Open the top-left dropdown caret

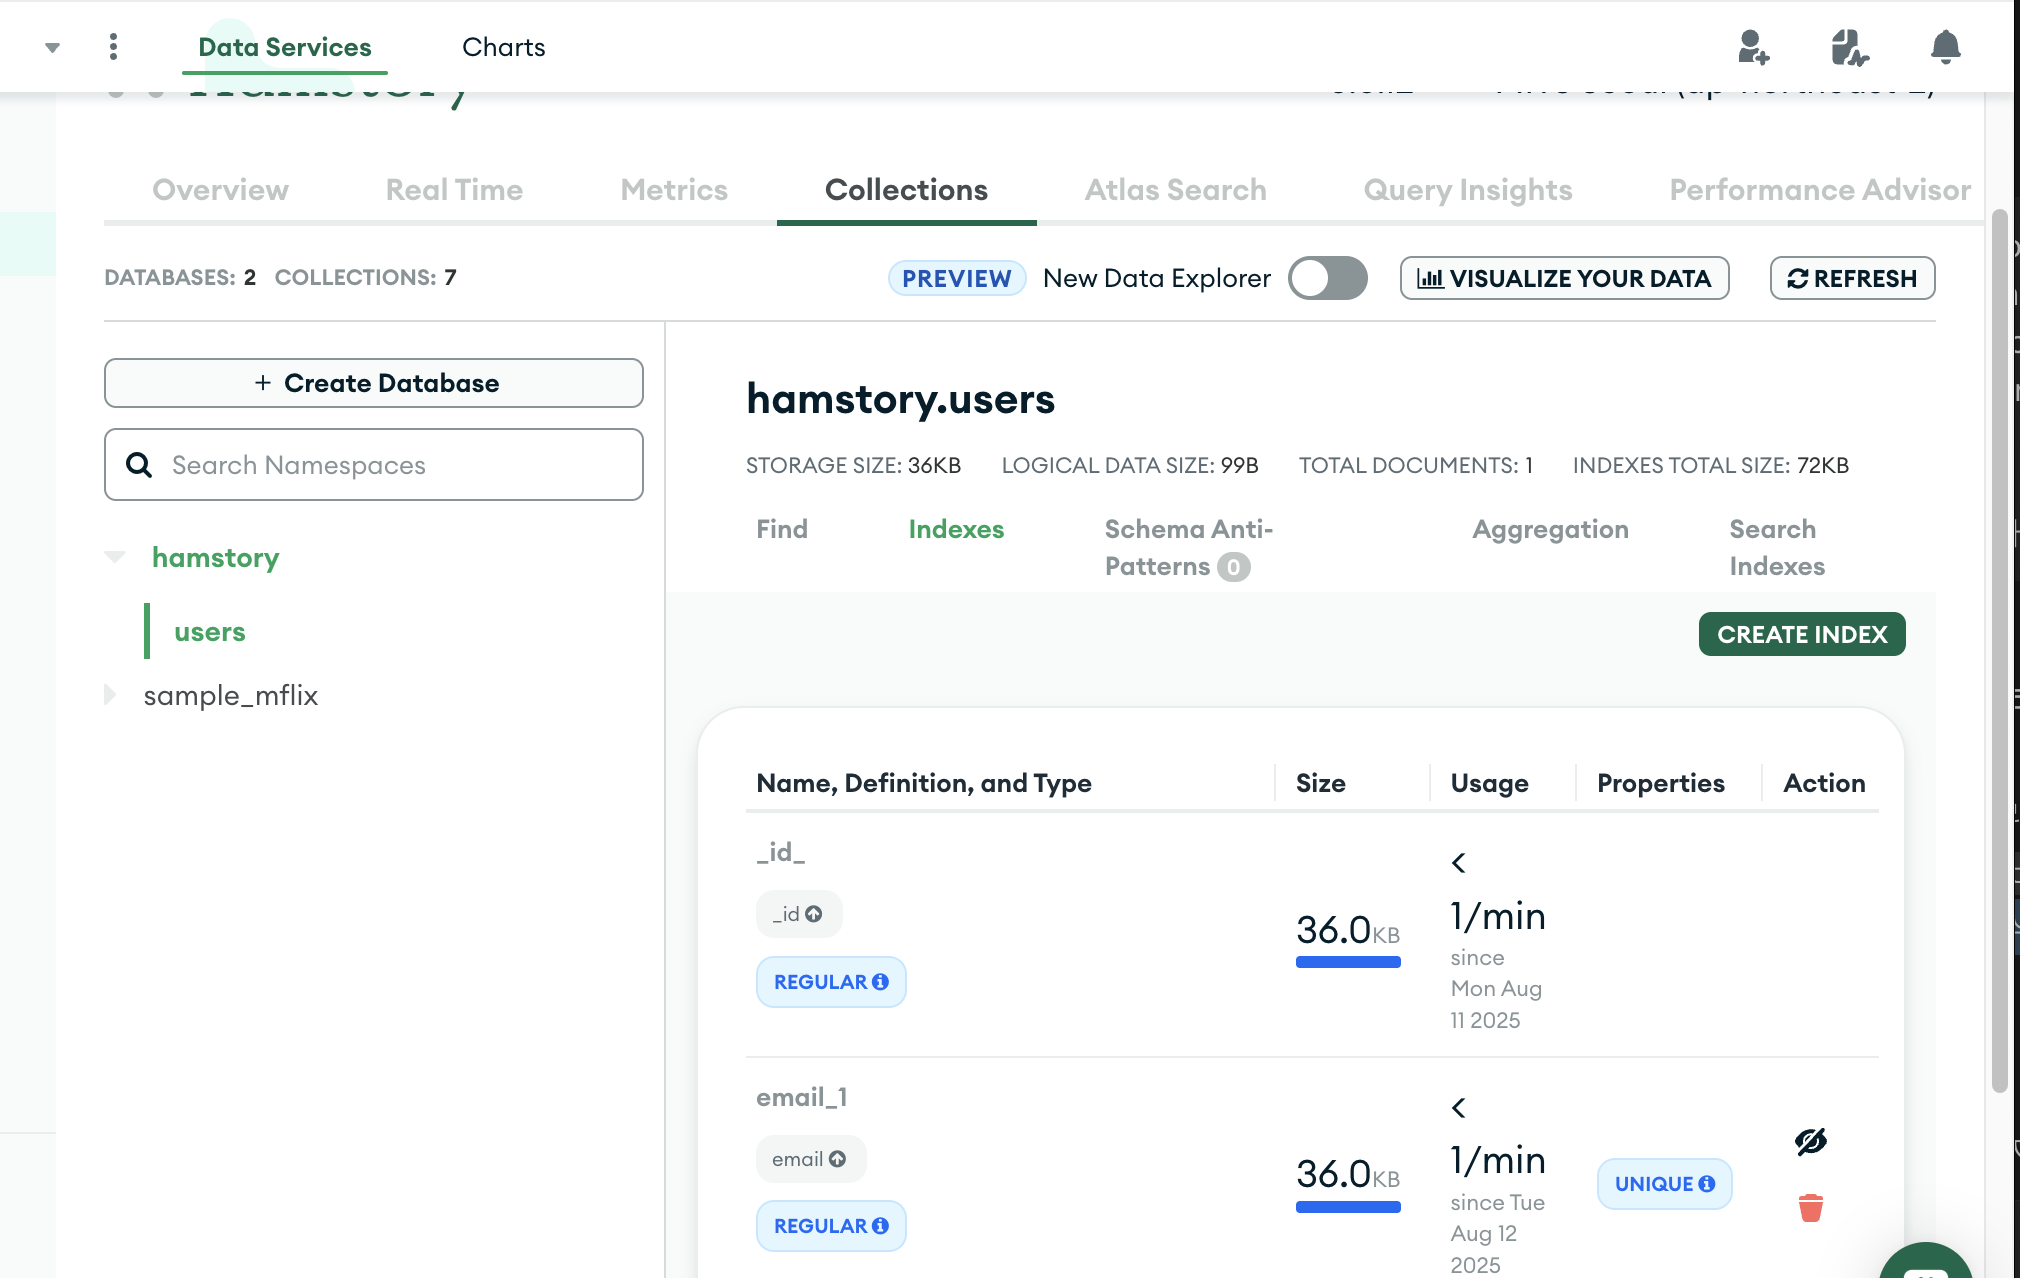pos(52,47)
